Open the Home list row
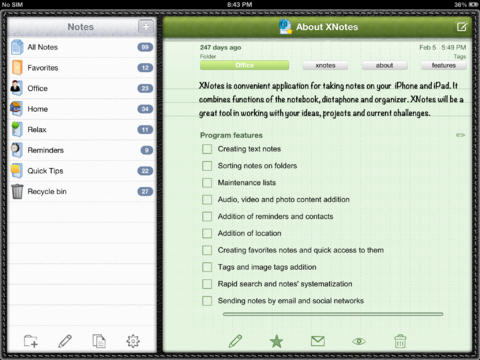This screenshot has width=480, height=360. [x=82, y=109]
